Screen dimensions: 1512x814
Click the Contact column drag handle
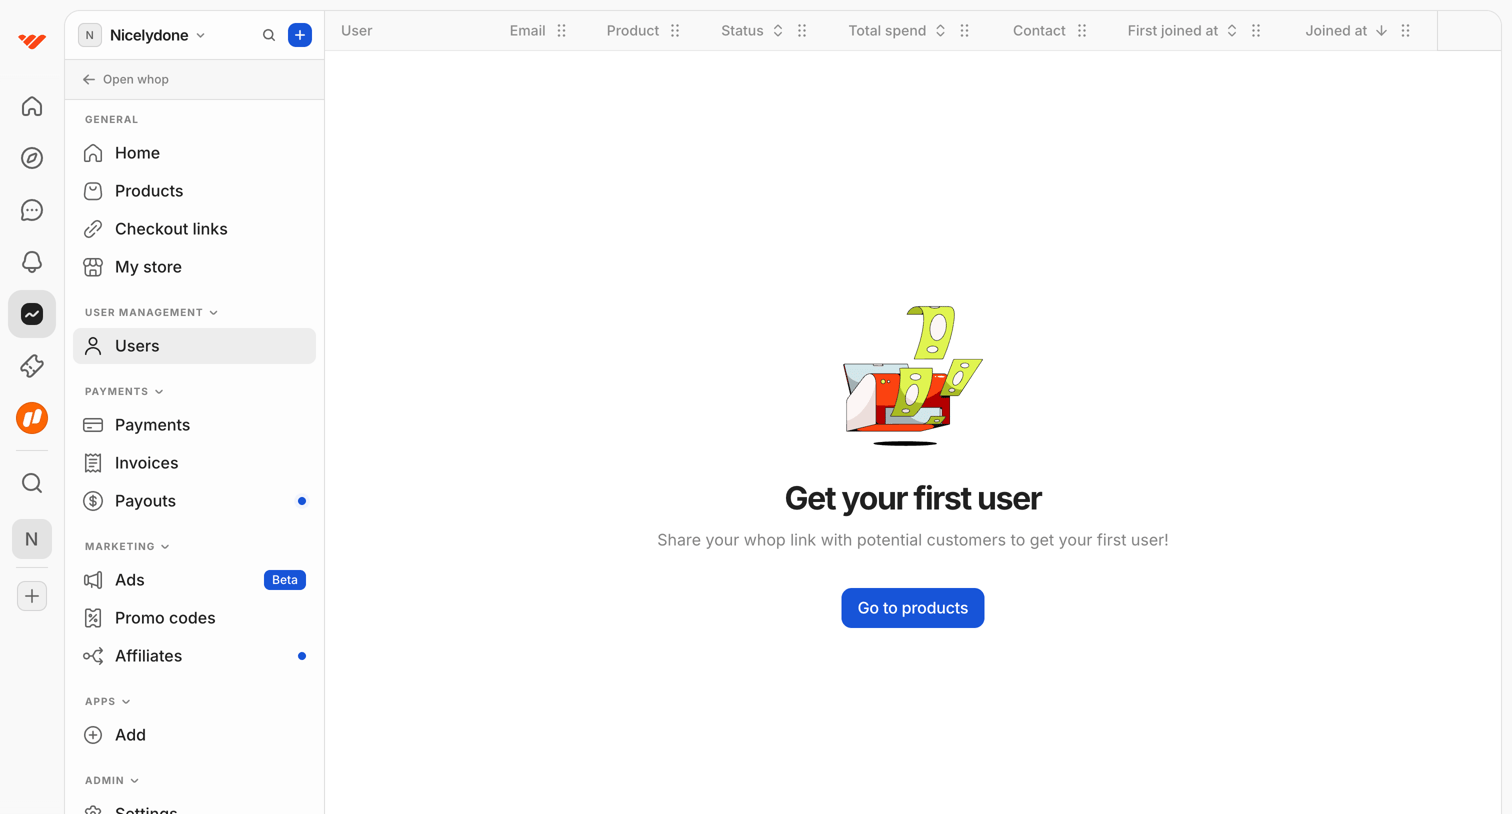point(1082,31)
